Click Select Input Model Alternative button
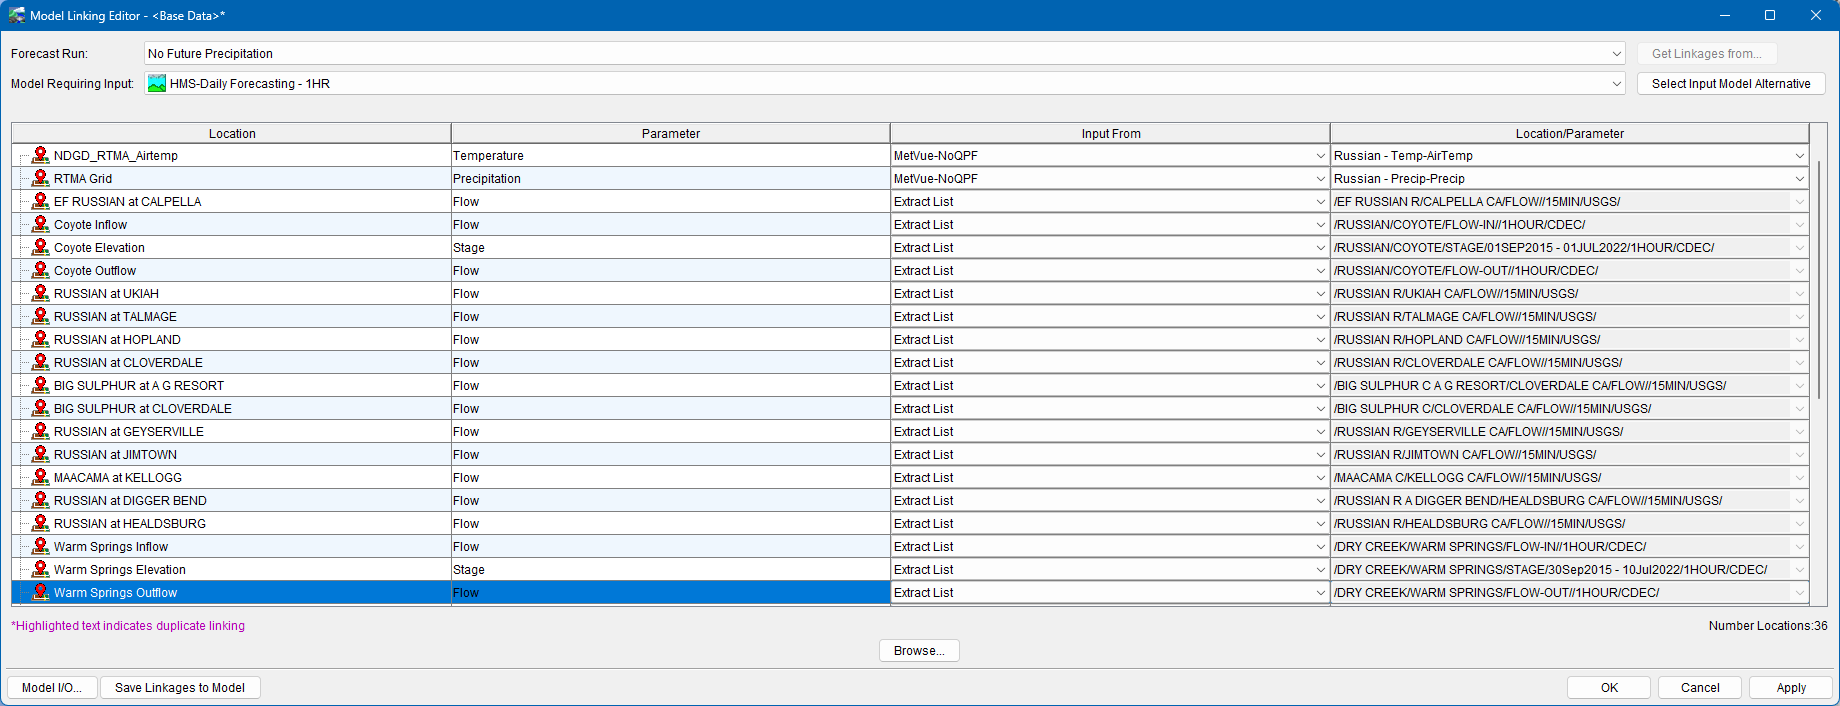Screen dimensions: 1840x706 pos(1731,84)
